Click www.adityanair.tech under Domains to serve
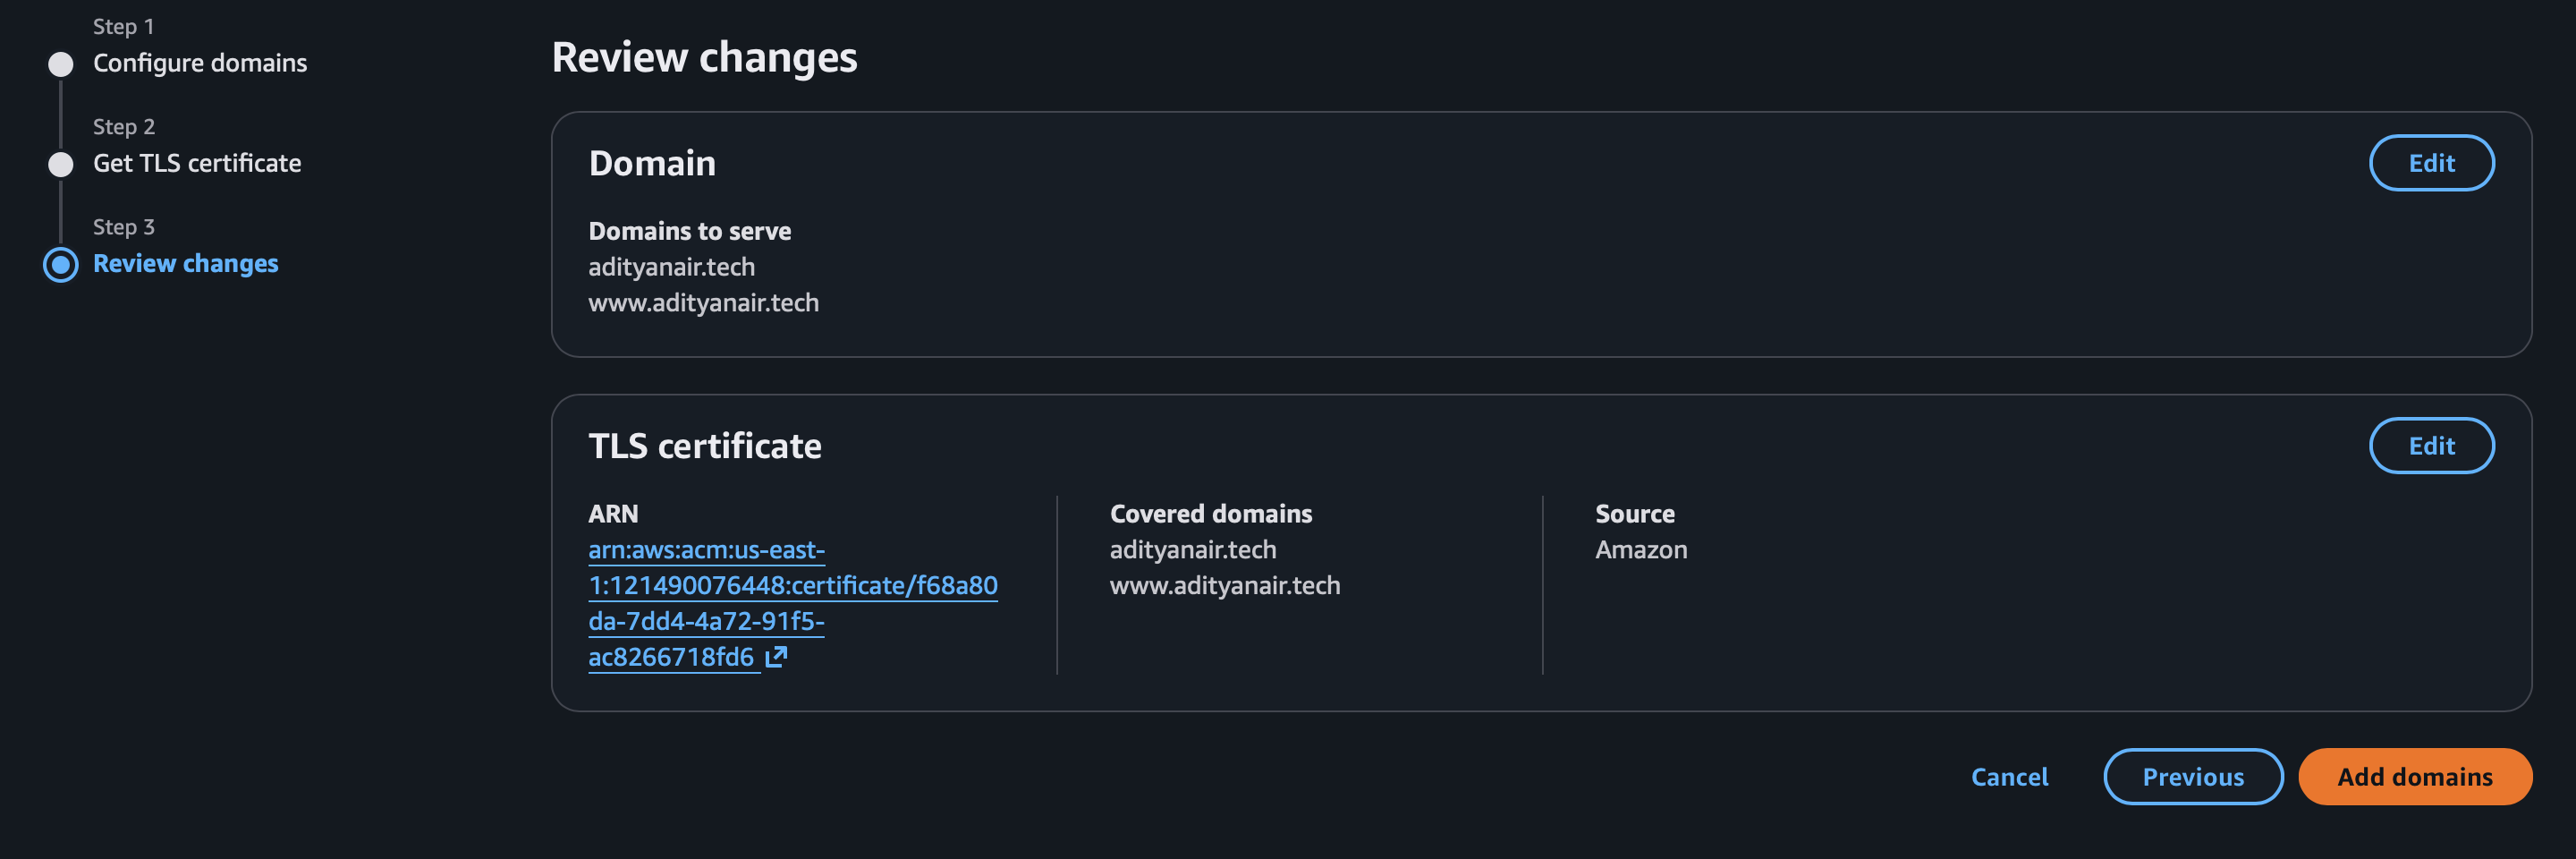2576x859 pixels. tap(703, 303)
